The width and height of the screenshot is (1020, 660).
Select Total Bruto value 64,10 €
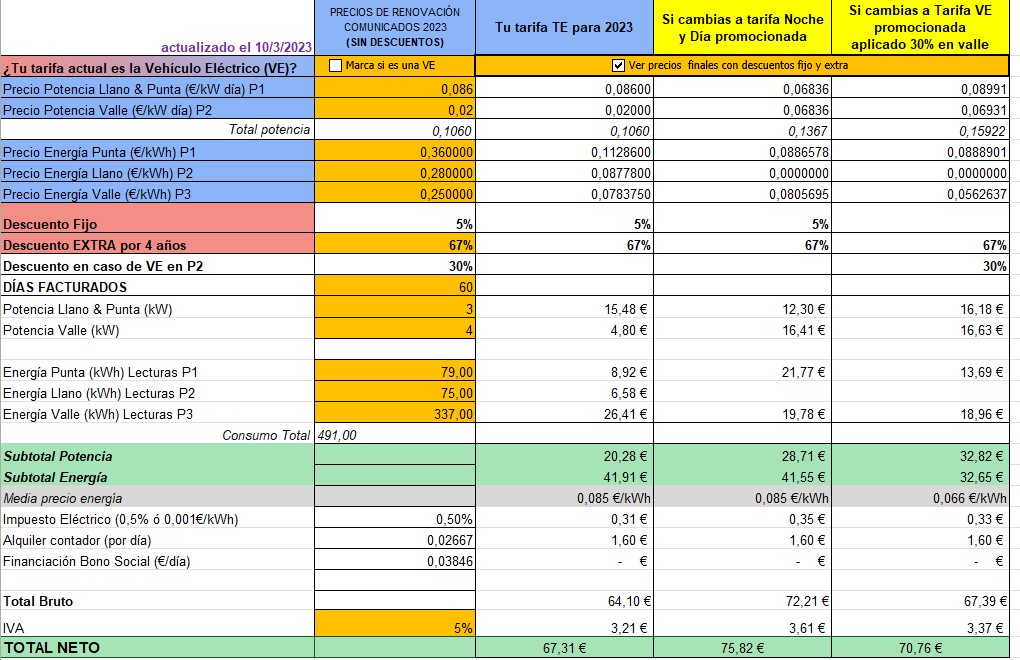tap(628, 601)
